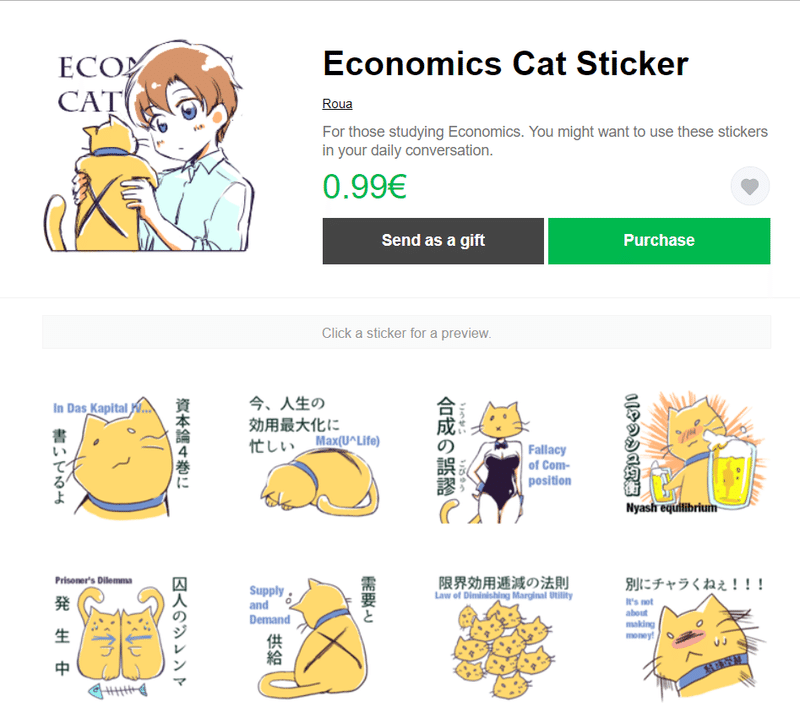Preview the Max(U^Life) sleeping cat sticker

click(x=315, y=456)
